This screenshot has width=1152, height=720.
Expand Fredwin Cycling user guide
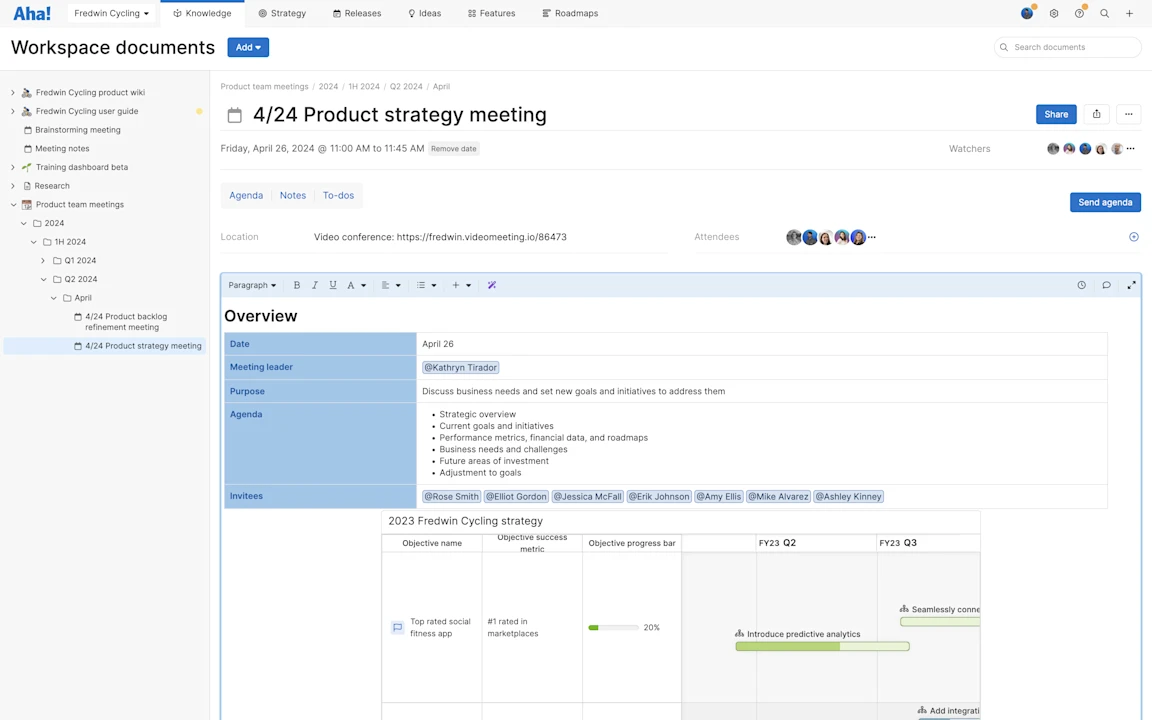point(12,111)
